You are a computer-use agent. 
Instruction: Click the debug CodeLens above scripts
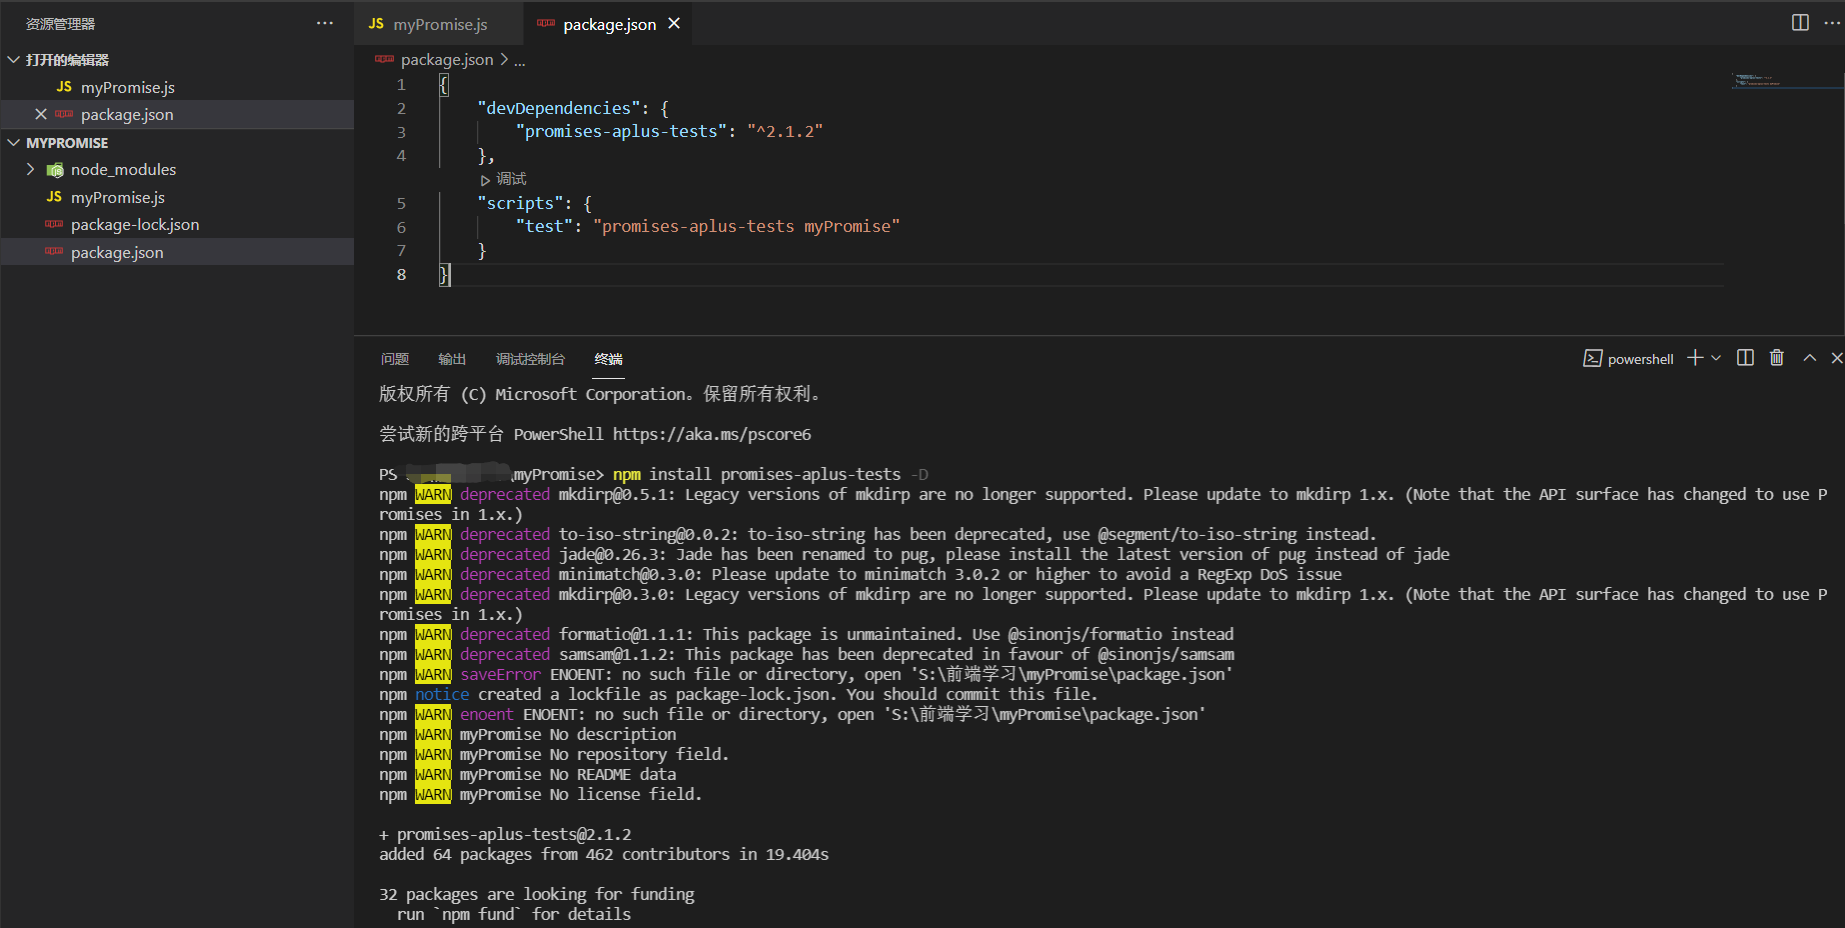tap(504, 179)
